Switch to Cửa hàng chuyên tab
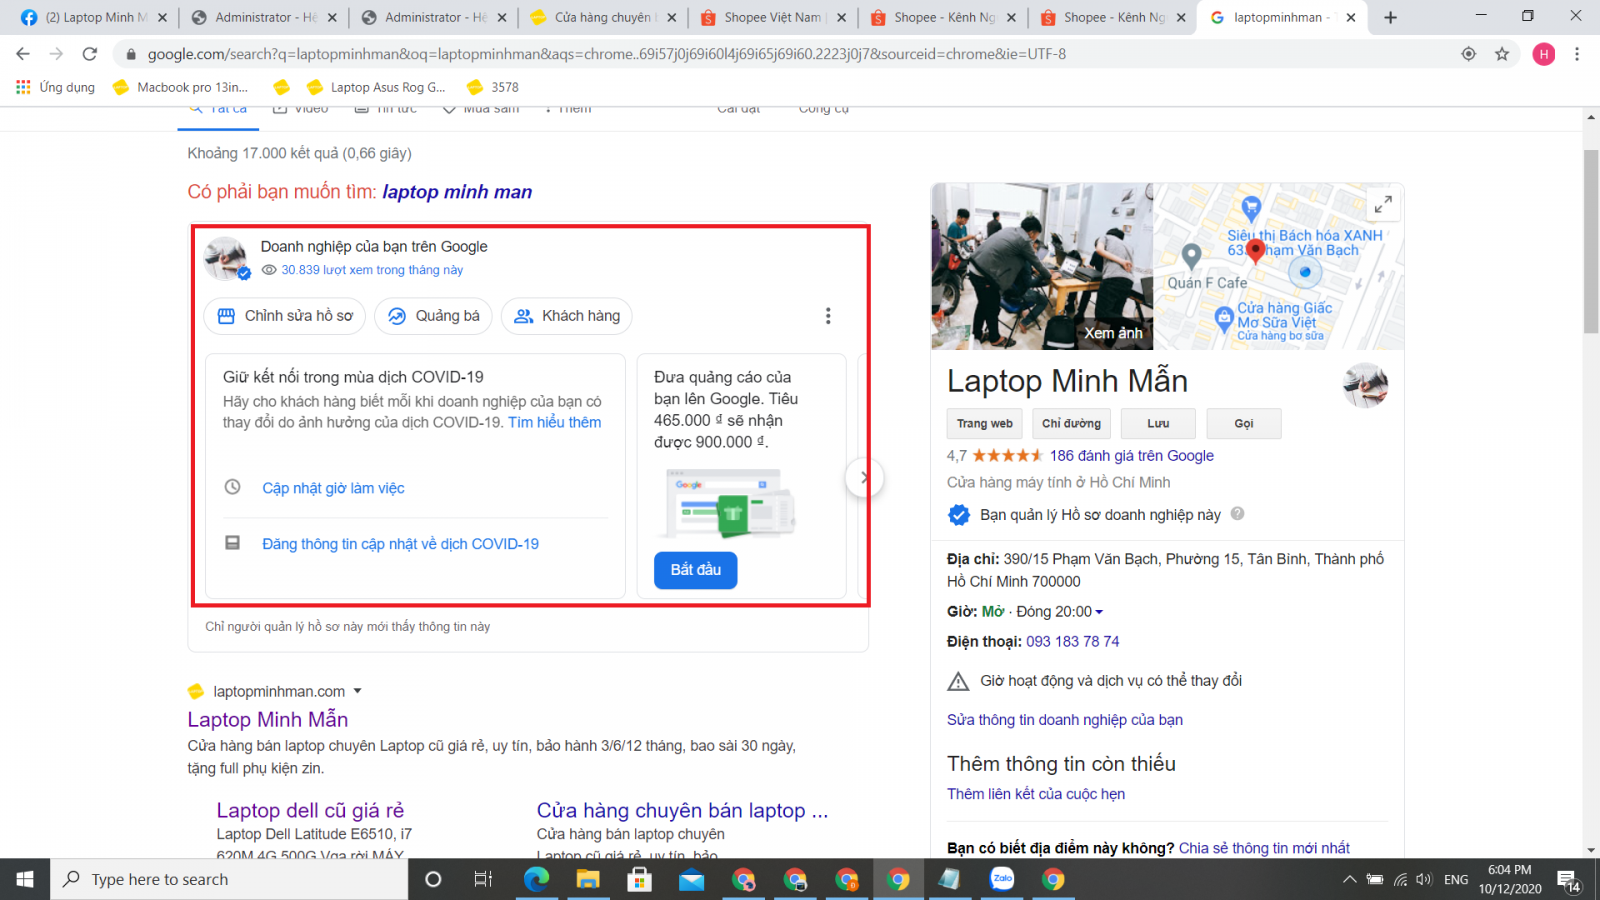The height and width of the screenshot is (900, 1600). click(x=603, y=17)
